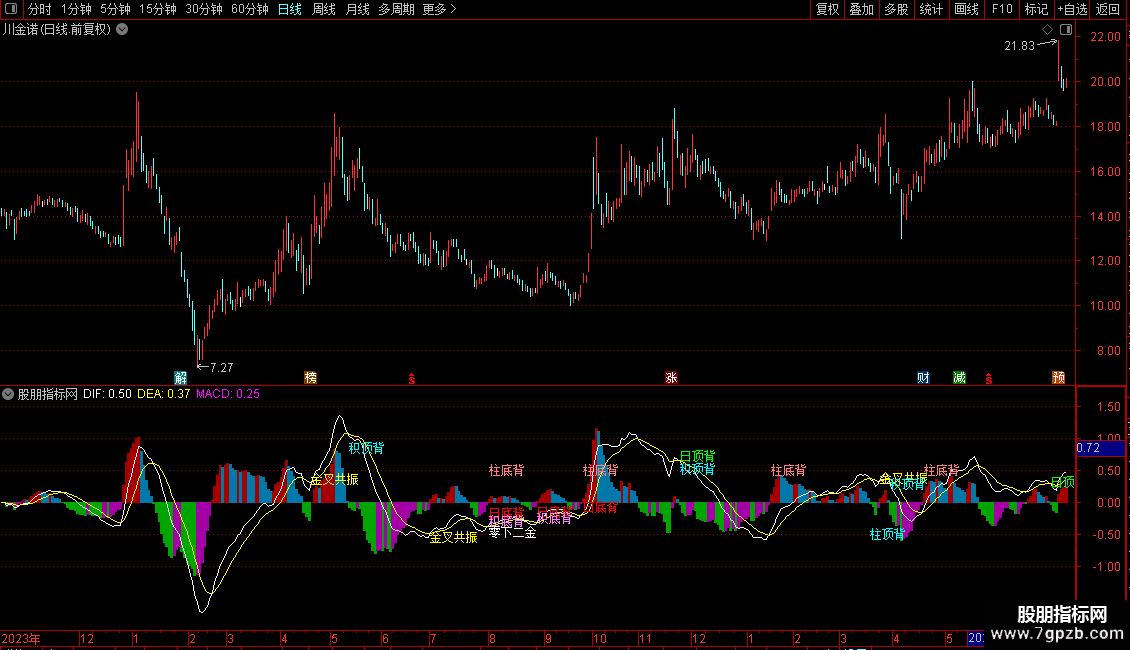Click the 股朋指标网 indicator name

tap(48, 394)
